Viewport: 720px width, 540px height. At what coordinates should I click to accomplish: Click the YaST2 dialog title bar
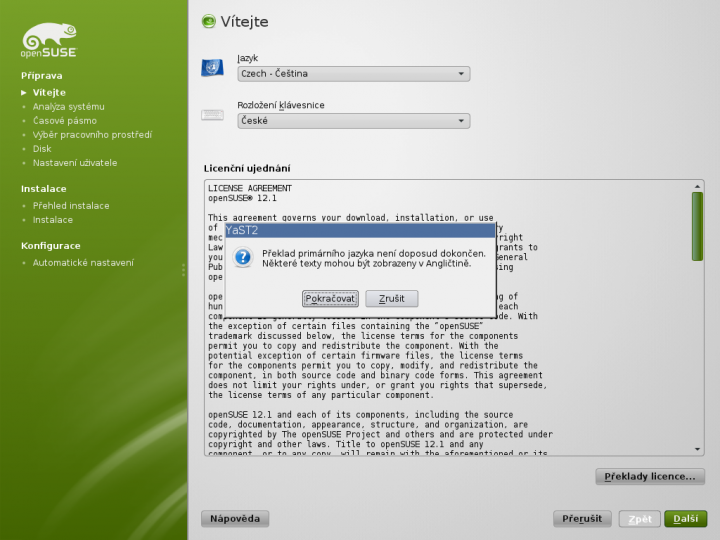point(360,230)
